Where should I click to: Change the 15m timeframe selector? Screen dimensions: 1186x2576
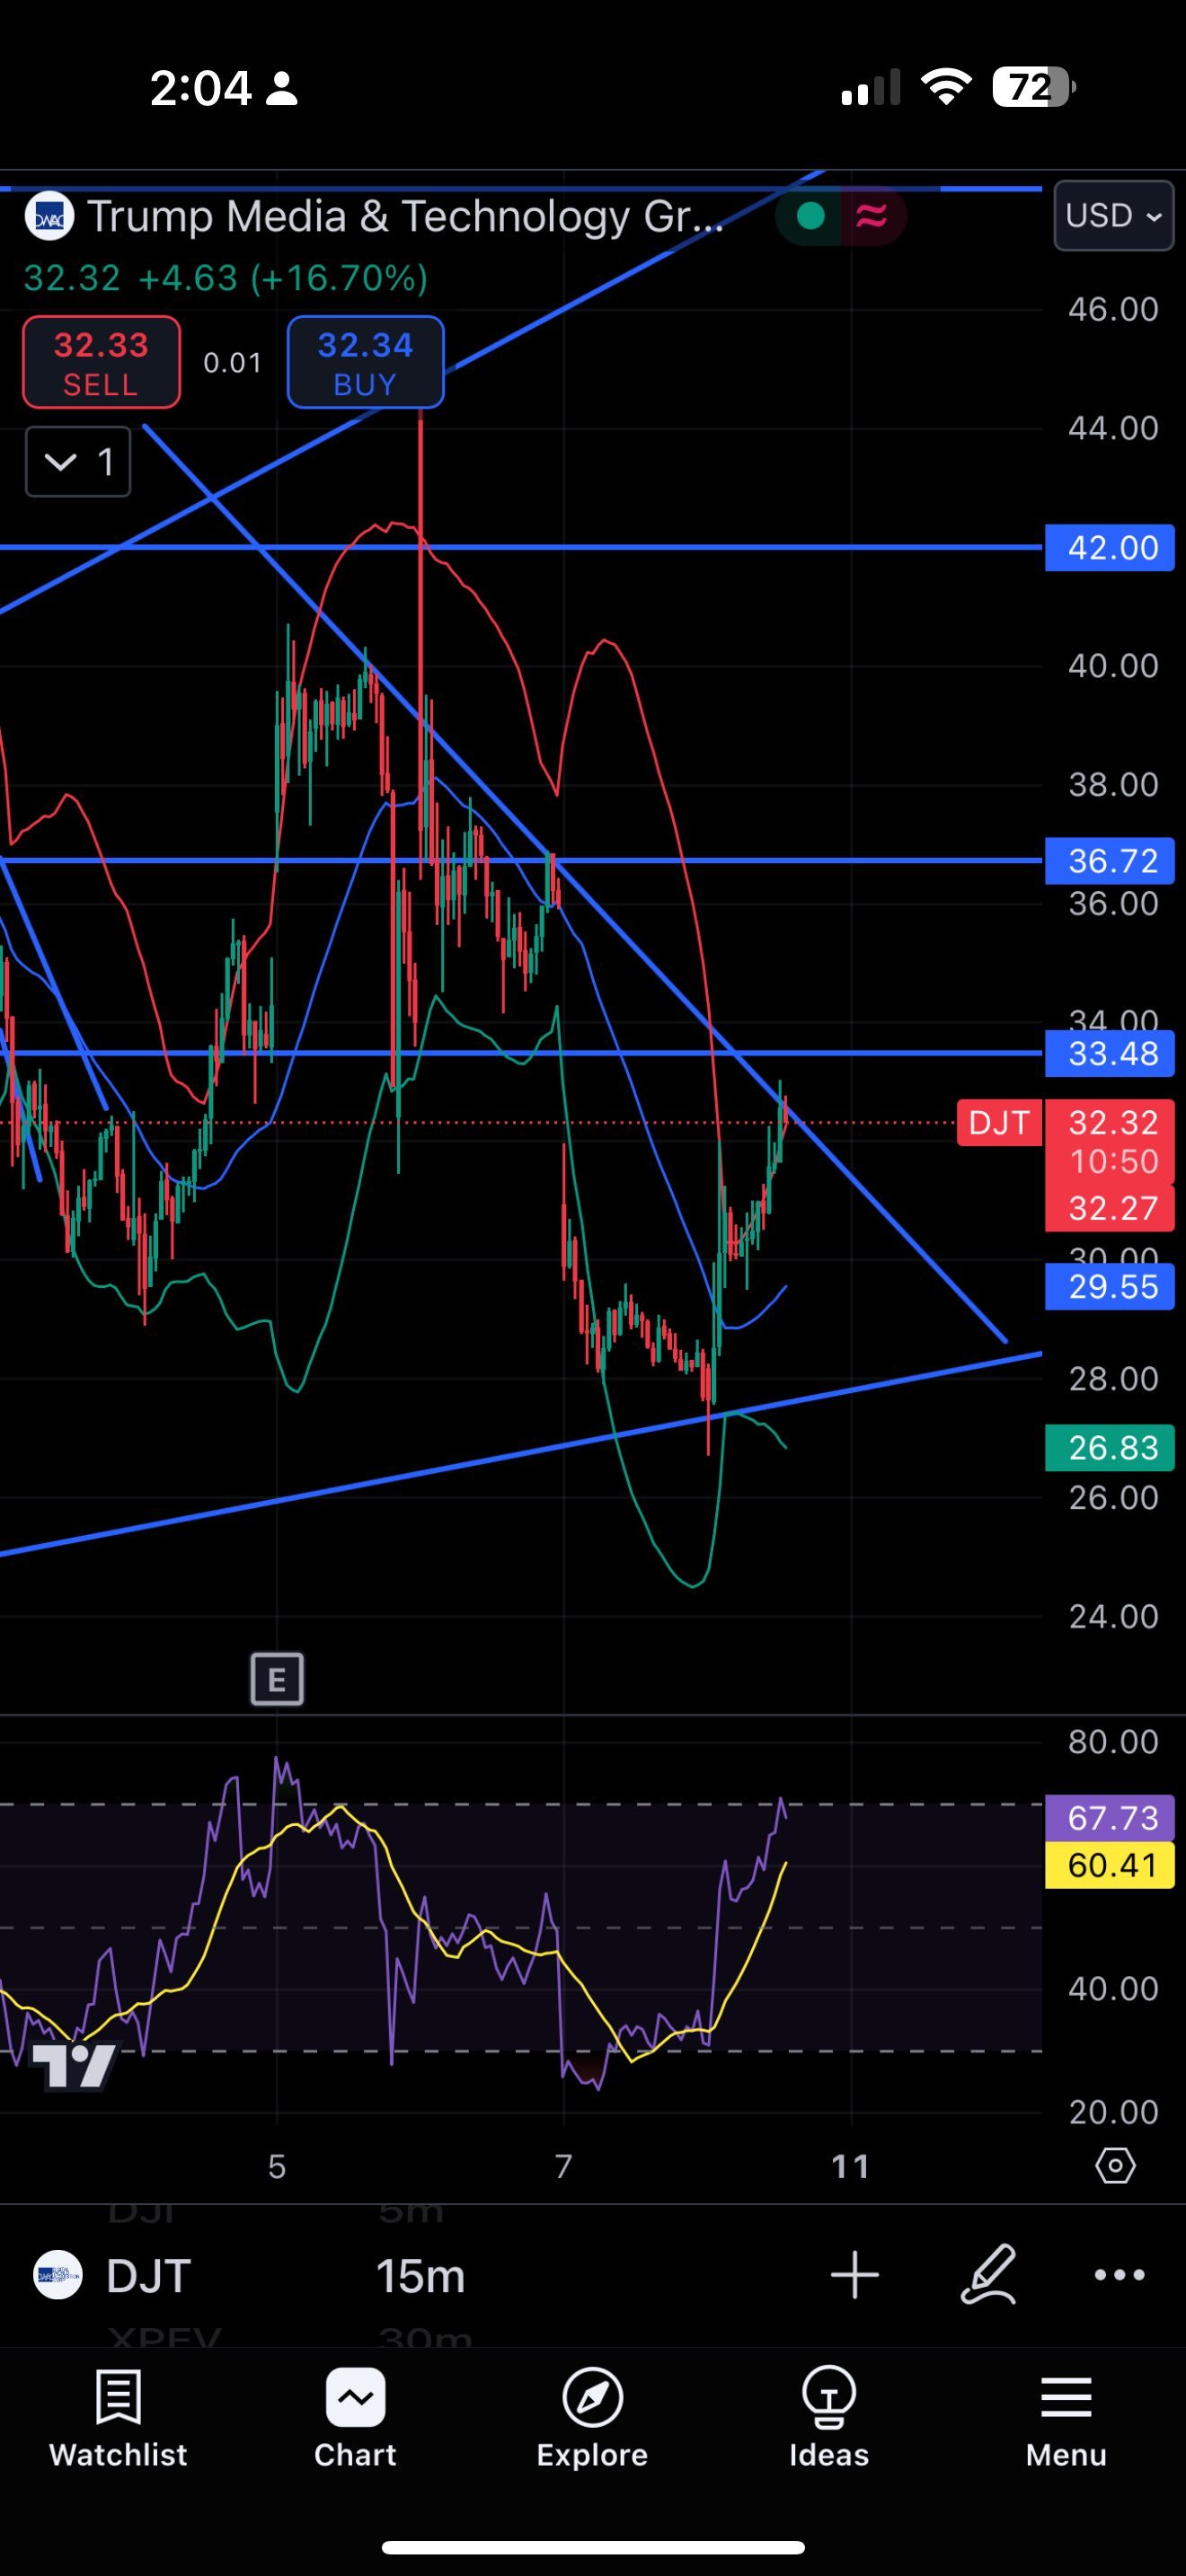pos(420,2276)
